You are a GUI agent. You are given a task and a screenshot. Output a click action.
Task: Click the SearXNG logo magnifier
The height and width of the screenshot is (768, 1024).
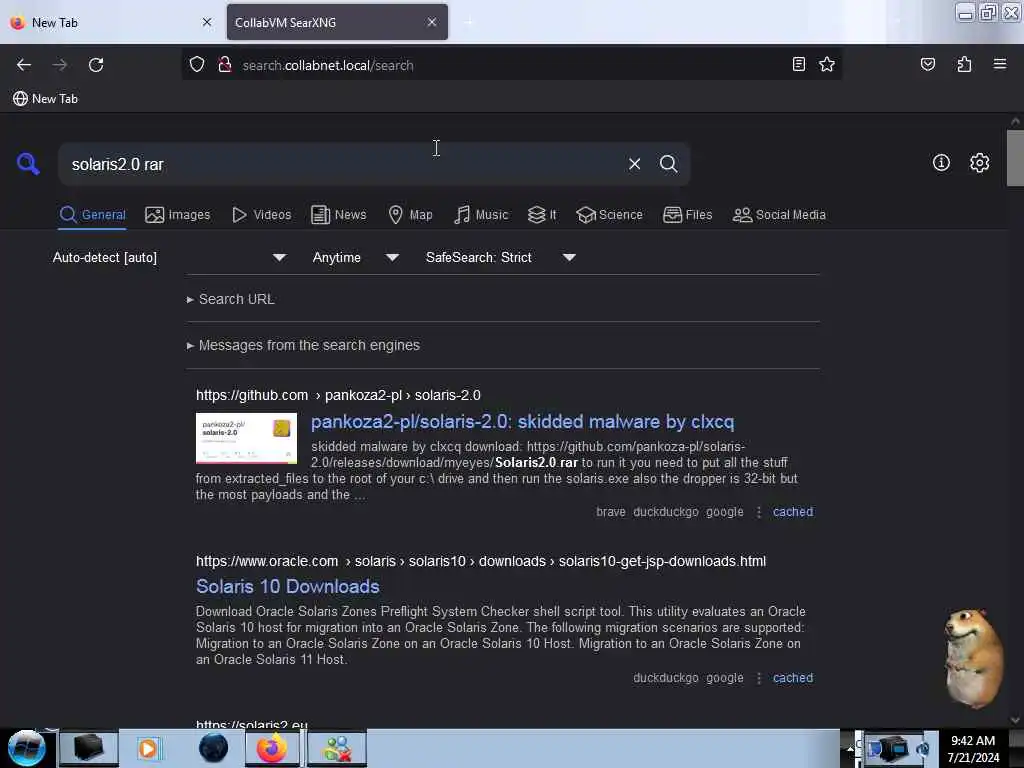click(x=28, y=163)
